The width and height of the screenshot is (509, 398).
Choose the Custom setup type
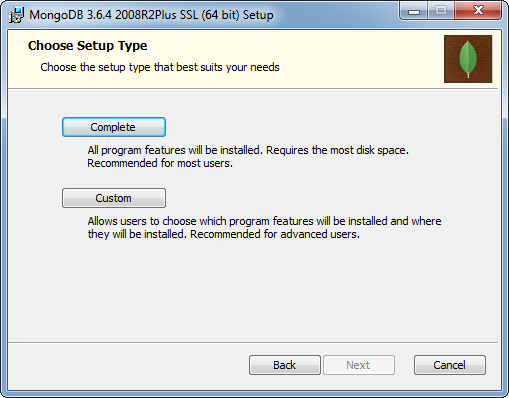tap(114, 198)
